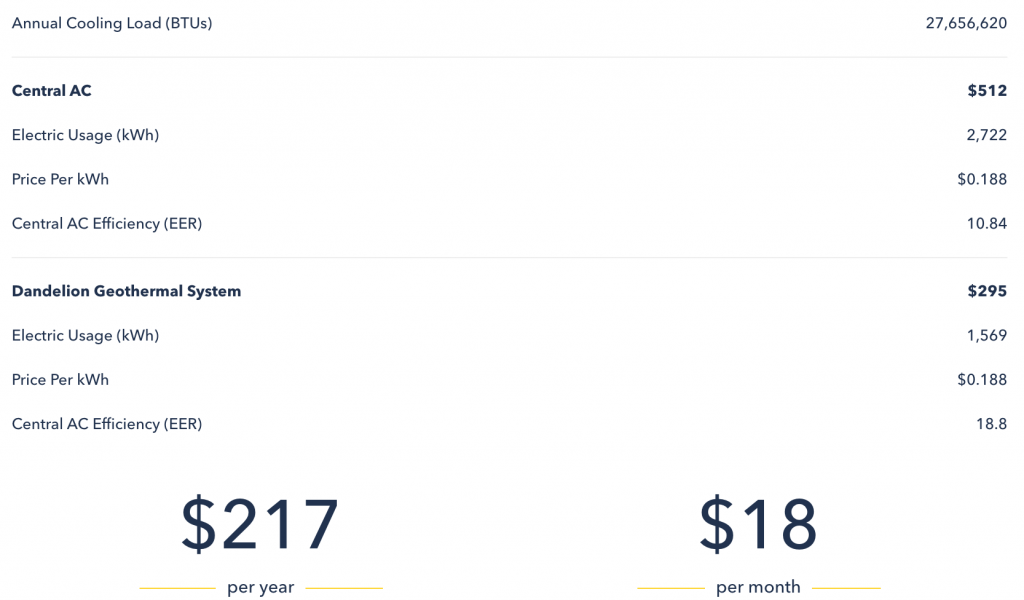The width and height of the screenshot is (1024, 600).
Task: Select the 1,569 kWh usage value
Action: [986, 336]
